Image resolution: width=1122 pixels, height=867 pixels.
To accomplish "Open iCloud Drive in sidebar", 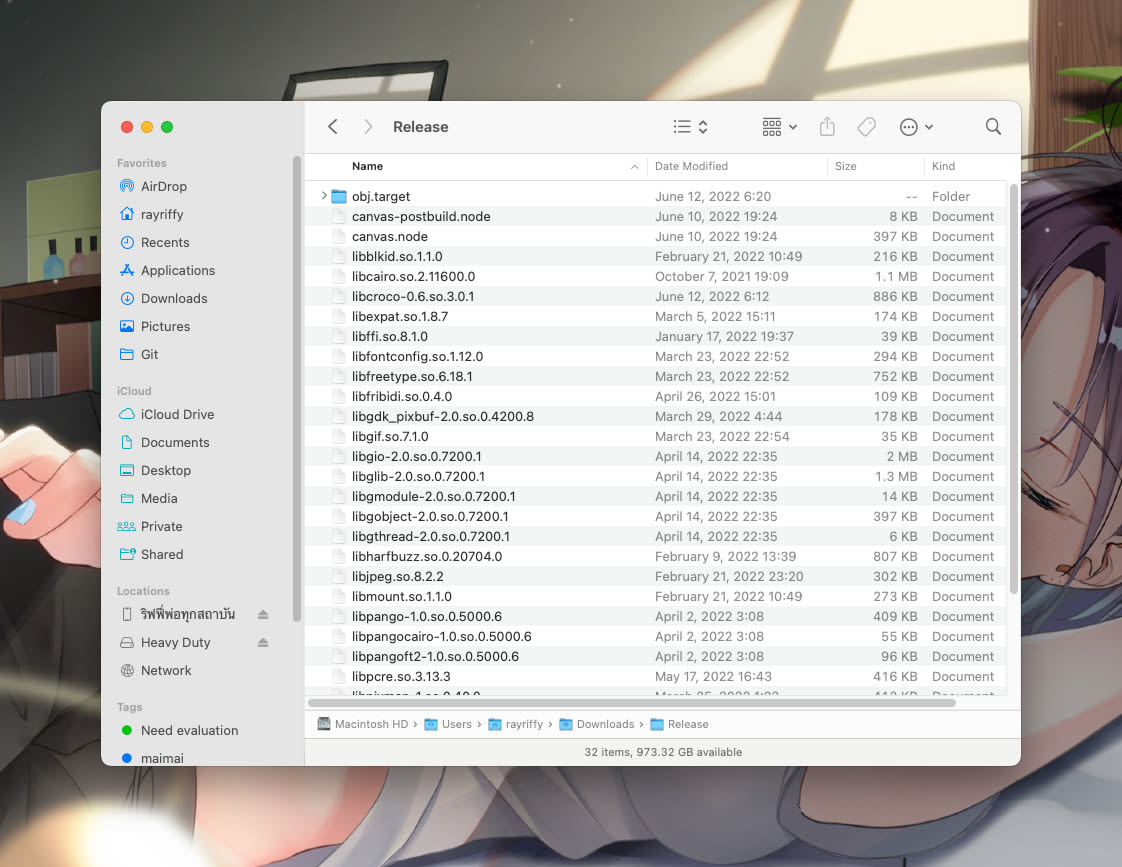I will coord(177,413).
